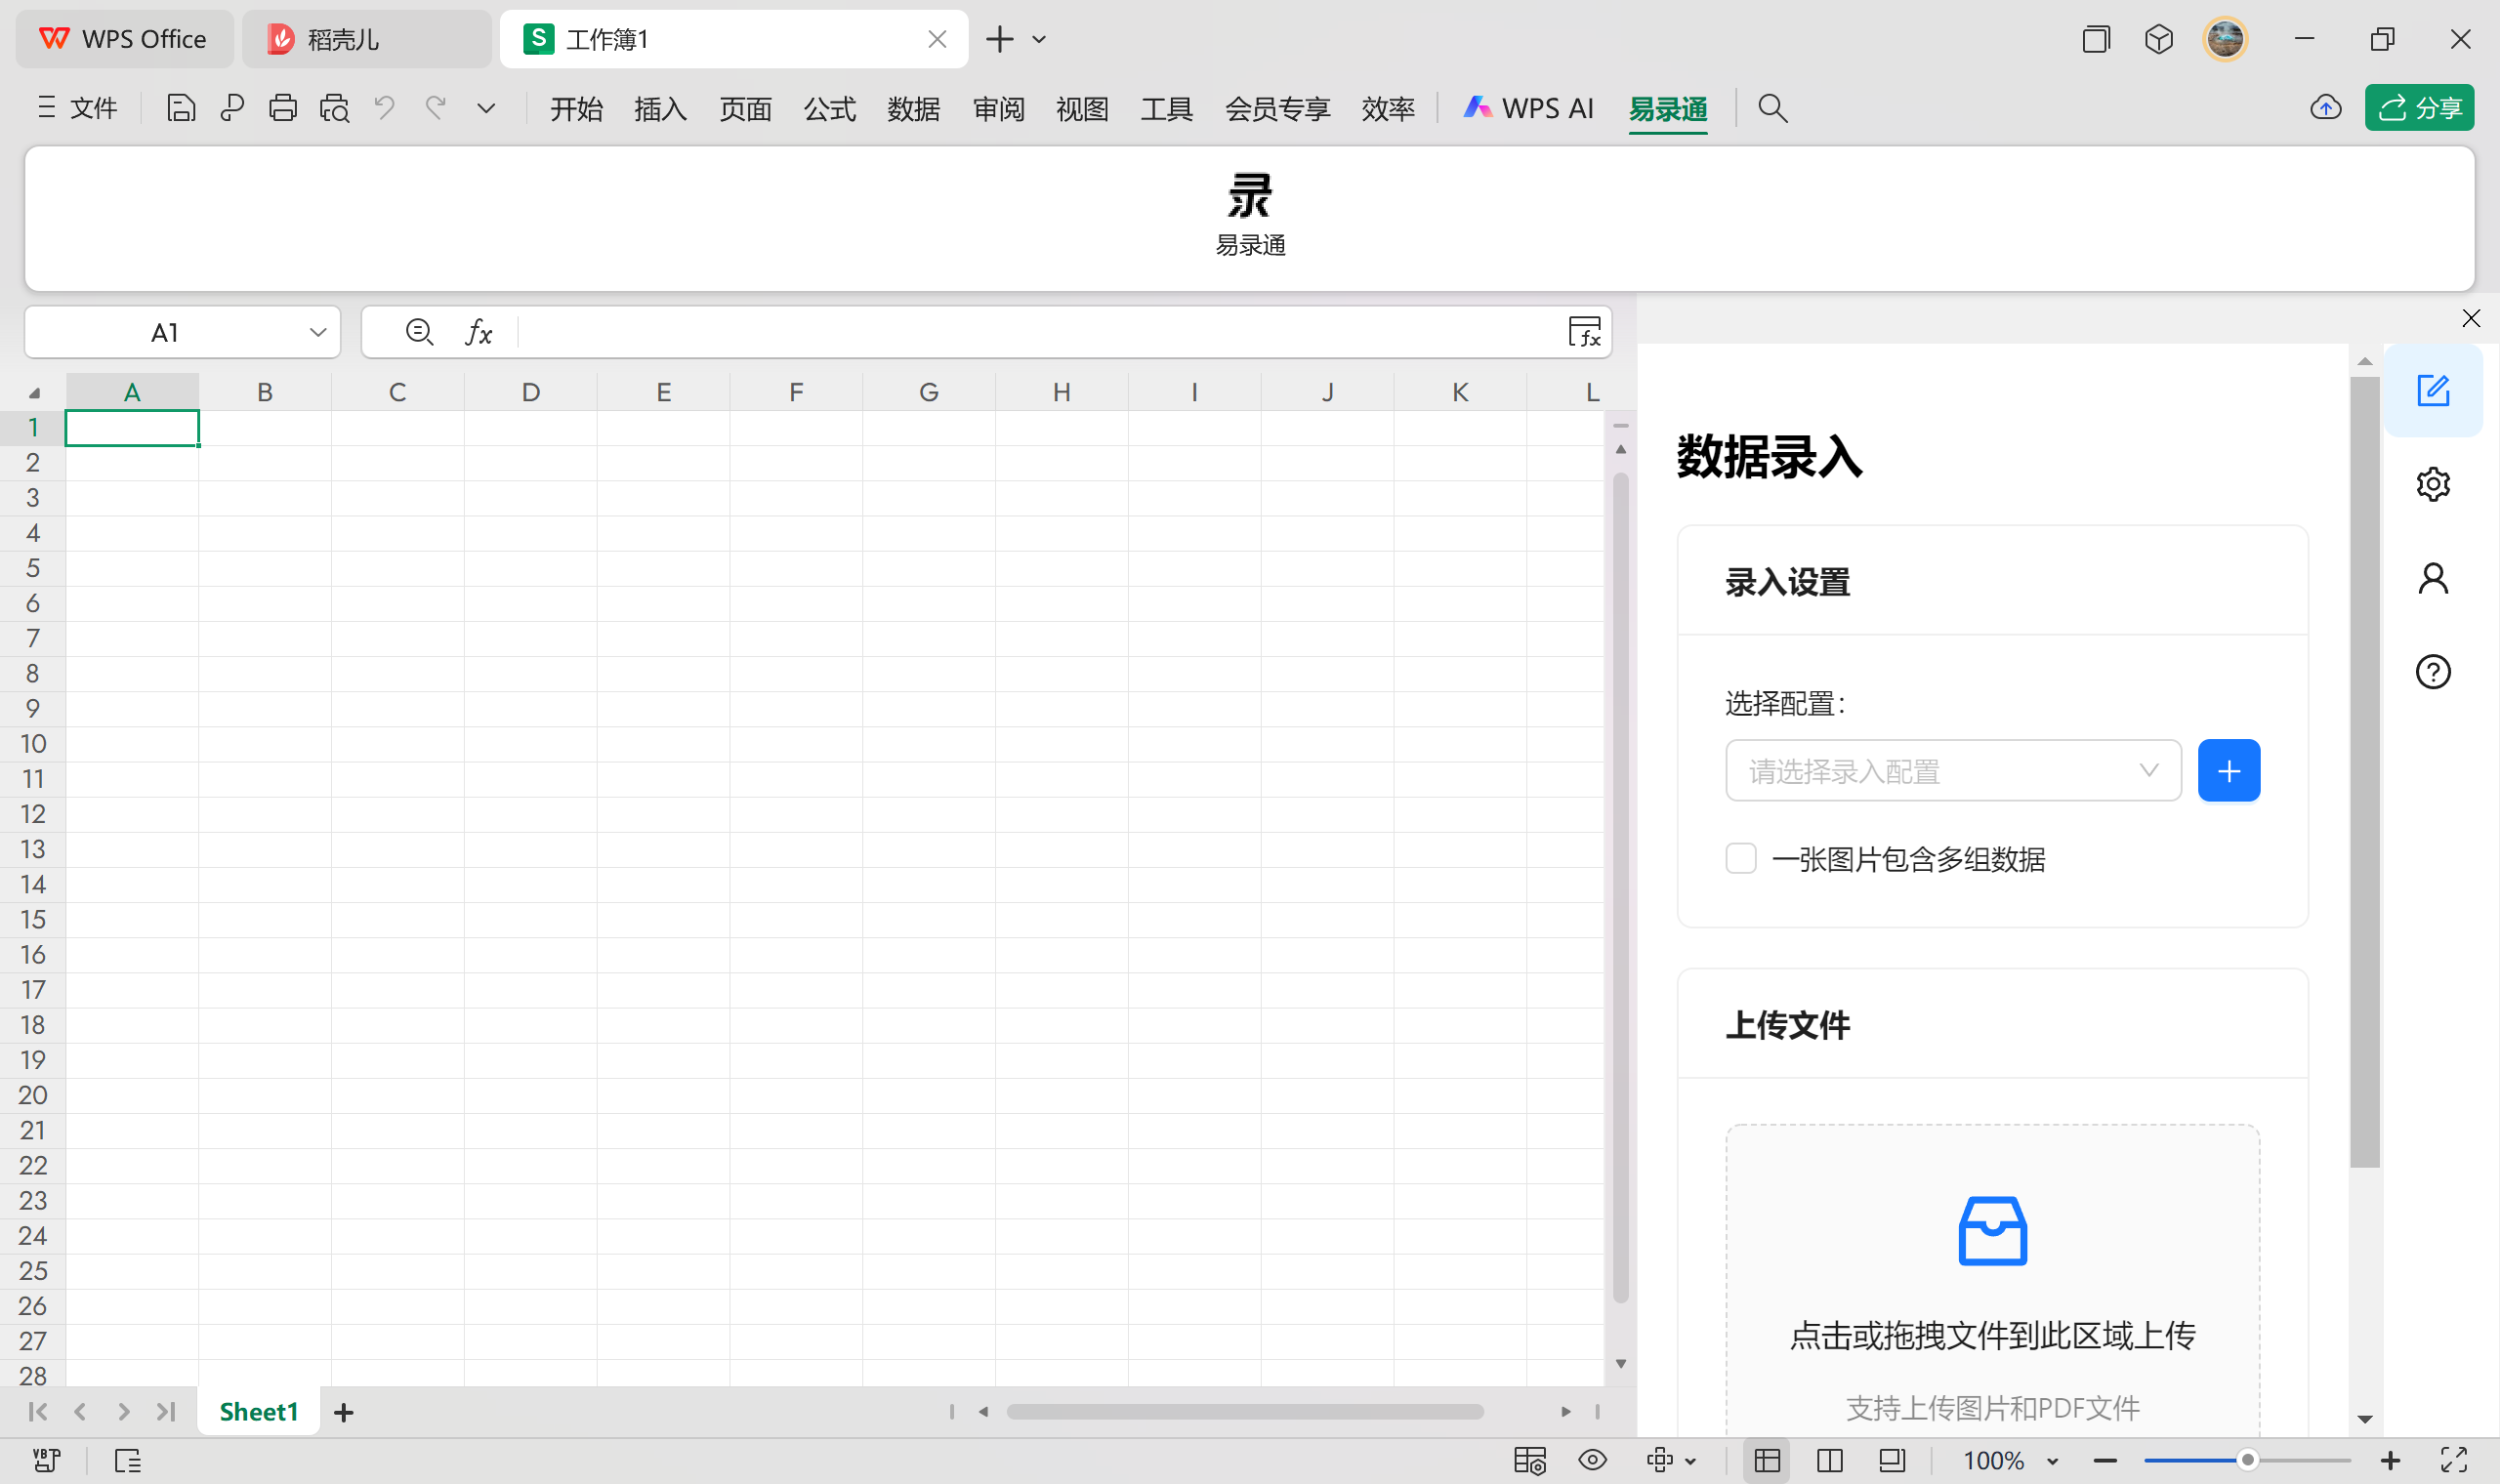This screenshot has width=2500, height=1484.
Task: Click the status bar macro recording icon
Action: pos(47,1461)
